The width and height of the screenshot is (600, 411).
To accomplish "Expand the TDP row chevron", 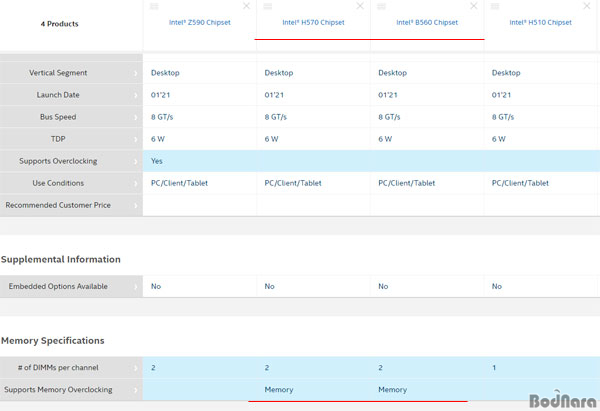I will point(135,139).
